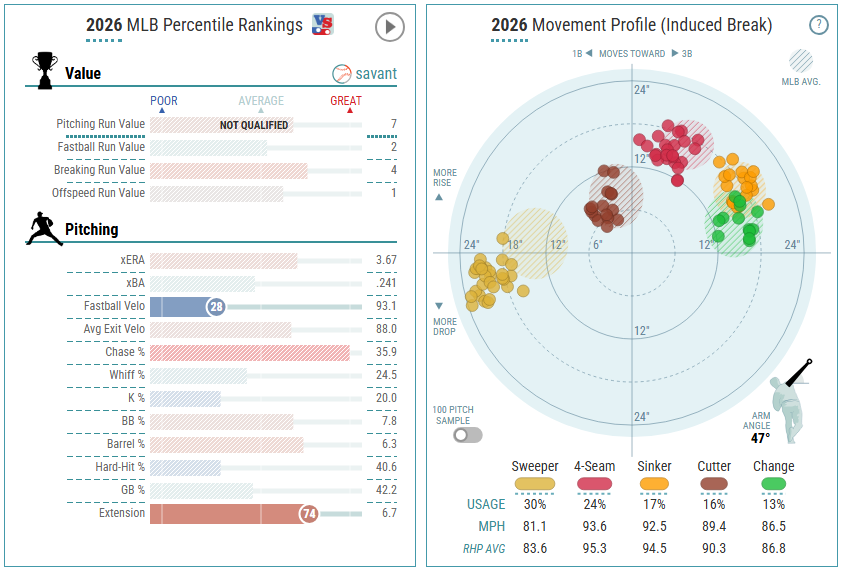Toggle the Cutter pitch color pill
Image resolution: width=844 pixels, height=570 pixels.
[714, 484]
